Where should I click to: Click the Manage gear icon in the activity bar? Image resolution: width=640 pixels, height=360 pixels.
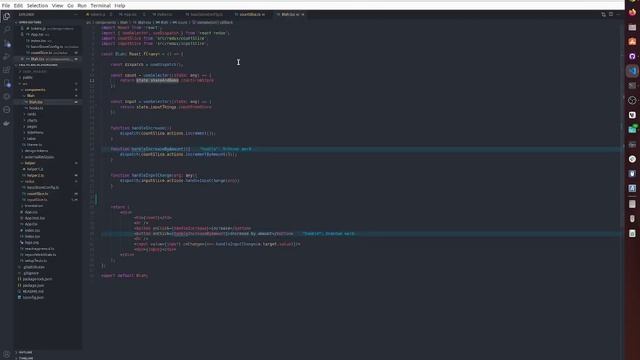click(x=7, y=354)
